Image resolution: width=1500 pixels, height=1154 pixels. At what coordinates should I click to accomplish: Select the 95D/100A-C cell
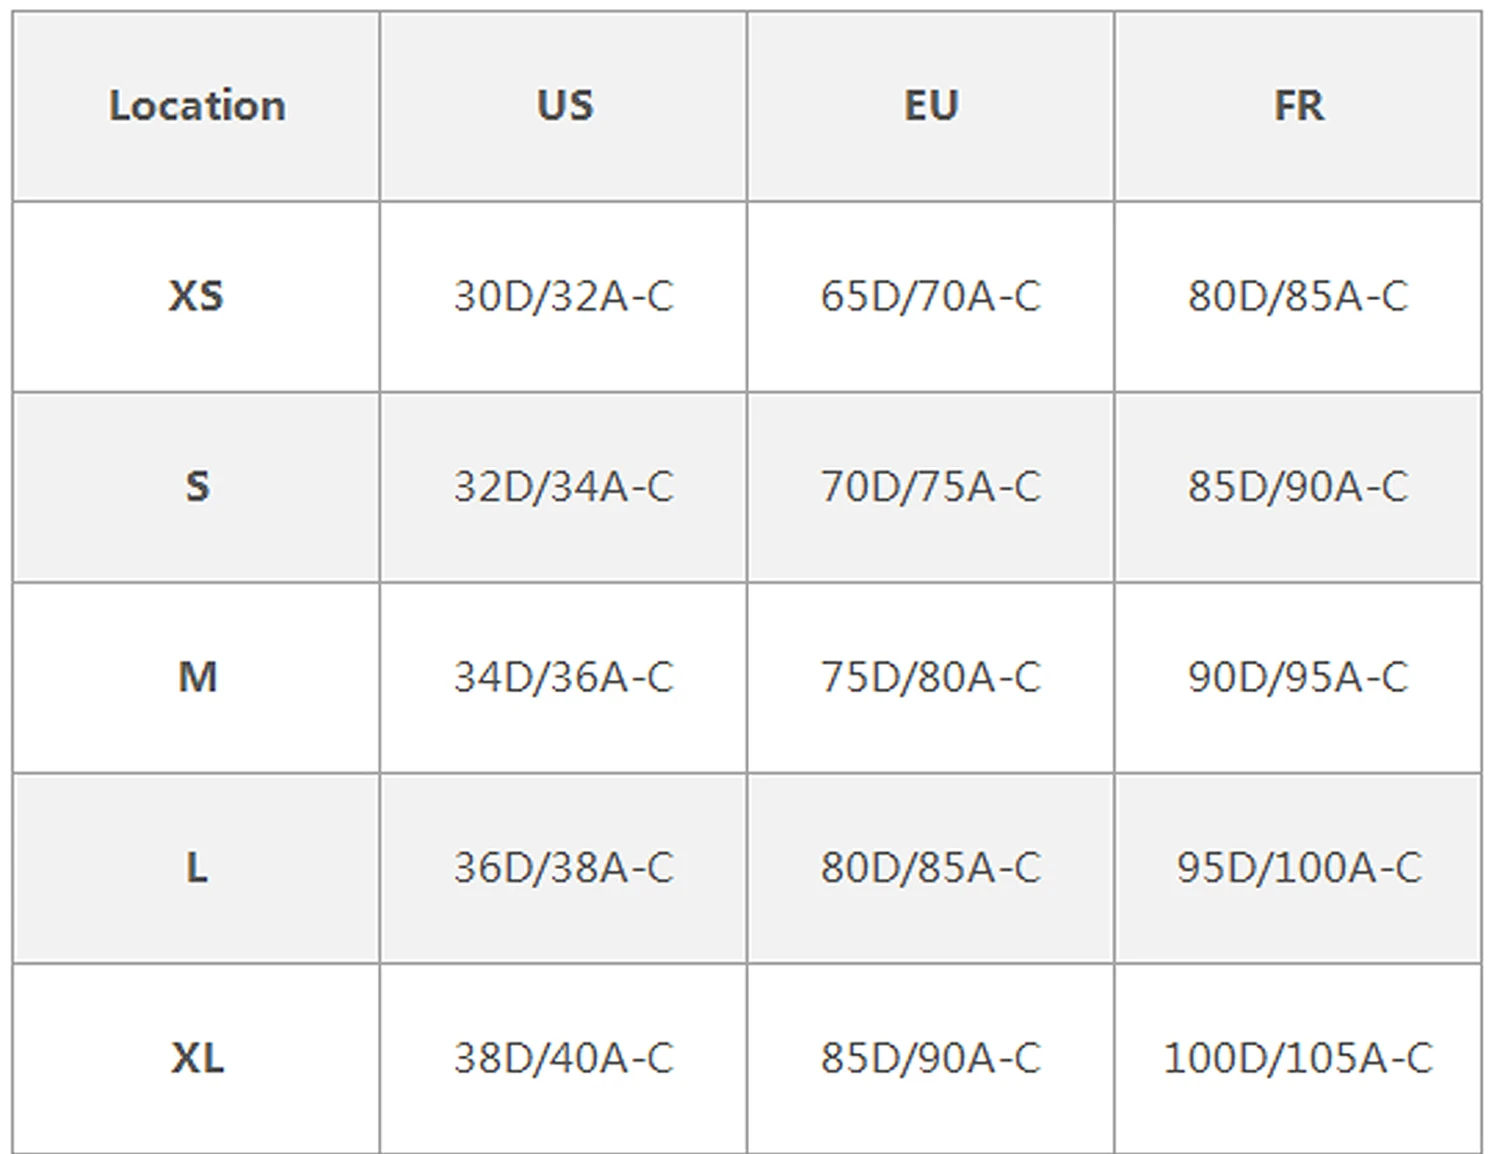pos(1298,867)
